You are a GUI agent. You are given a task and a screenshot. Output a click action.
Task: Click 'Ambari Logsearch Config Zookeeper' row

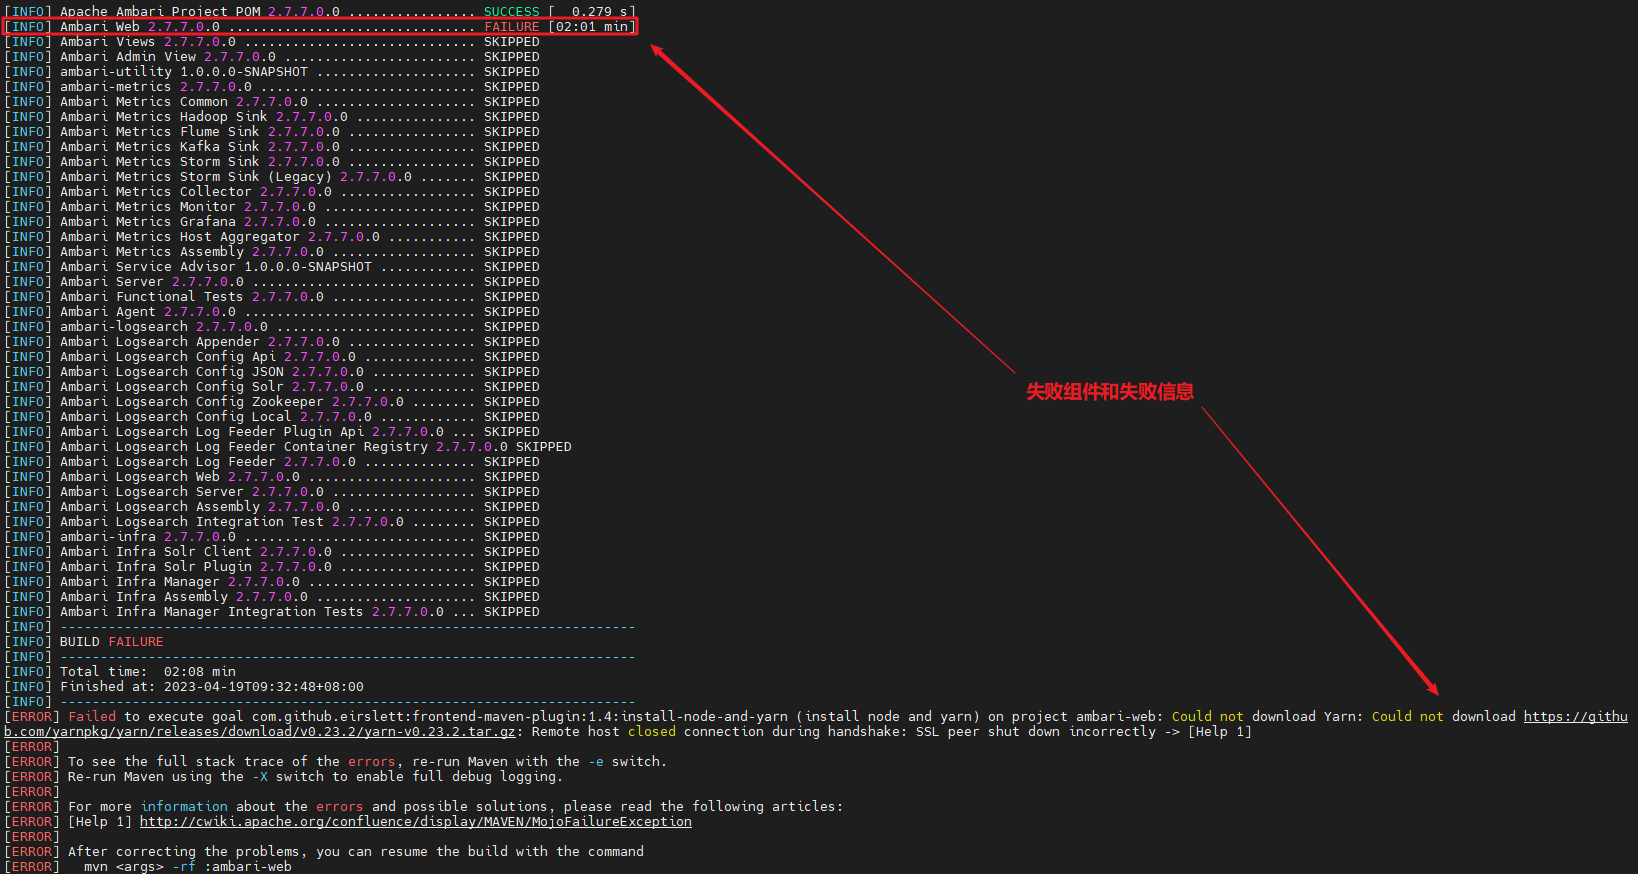[x=272, y=402]
